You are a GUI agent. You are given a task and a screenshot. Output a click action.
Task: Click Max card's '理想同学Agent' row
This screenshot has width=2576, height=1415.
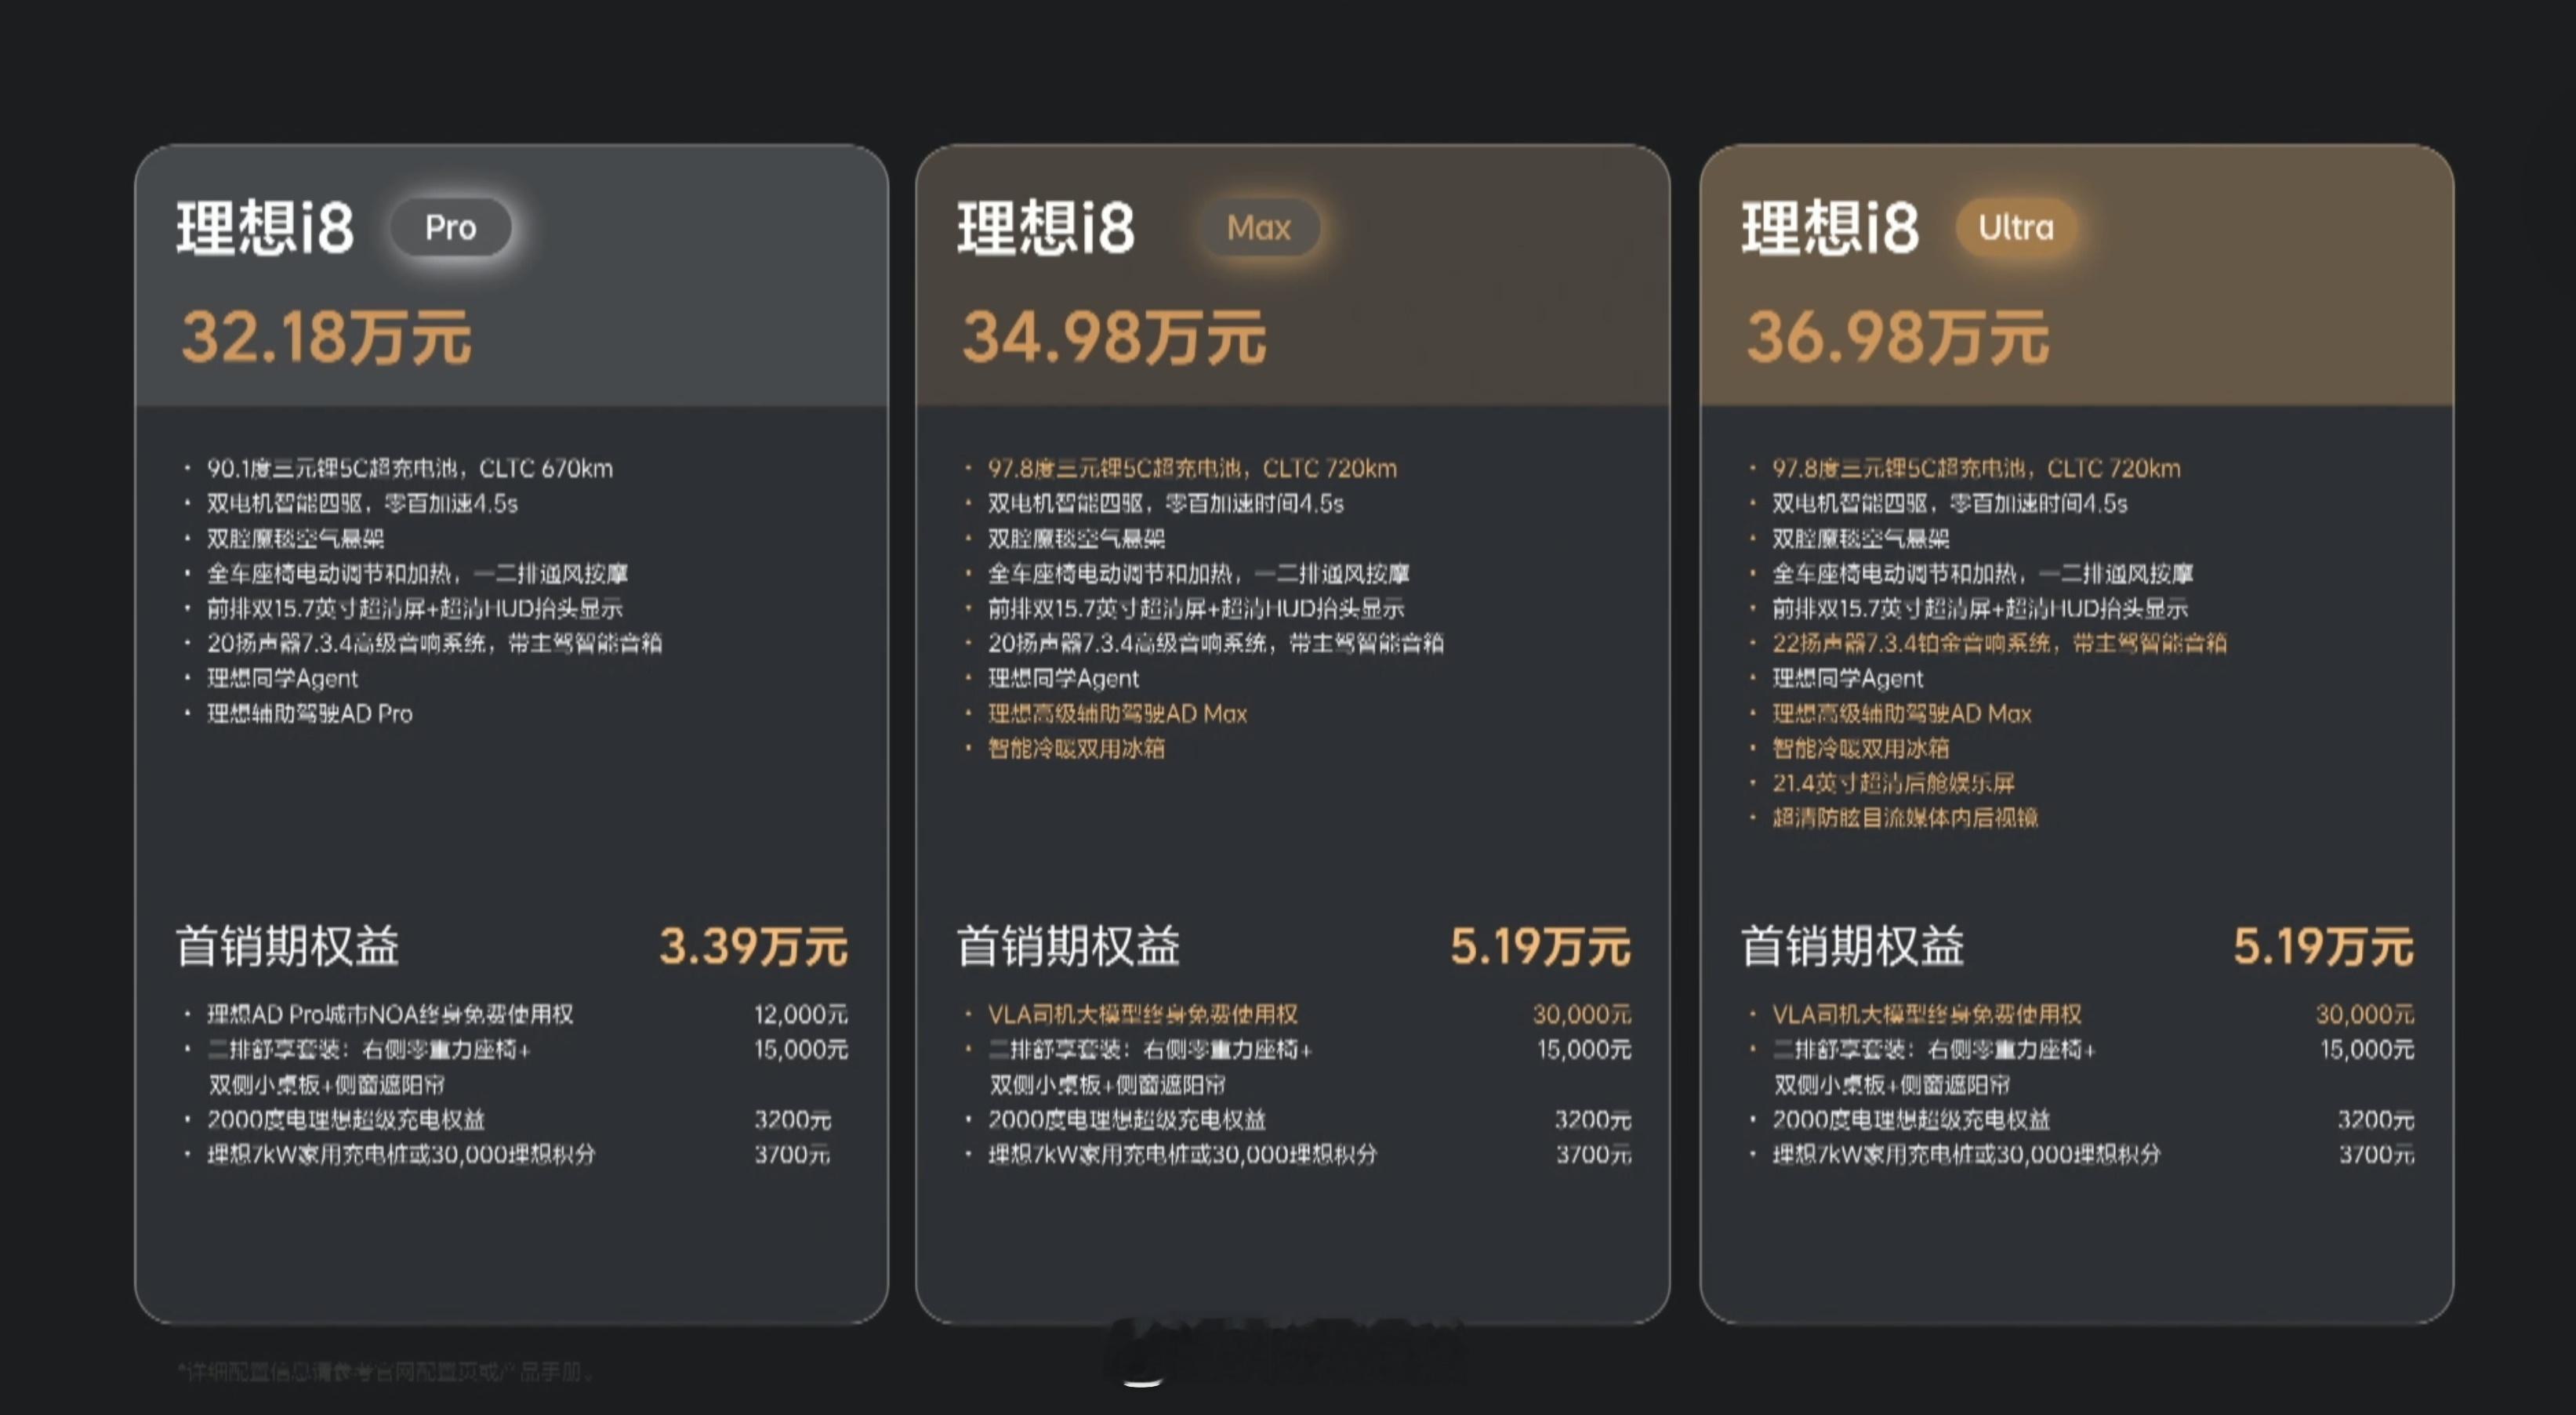coord(1063,678)
